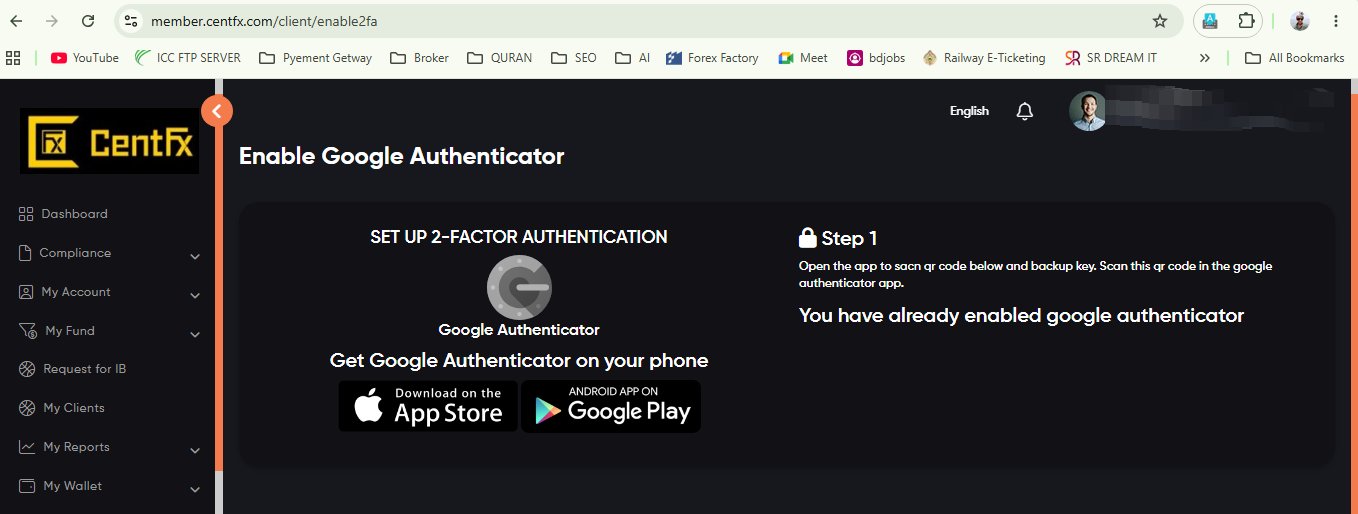This screenshot has width=1358, height=514.
Task: Open Dashboard in the sidebar
Action: point(62,214)
